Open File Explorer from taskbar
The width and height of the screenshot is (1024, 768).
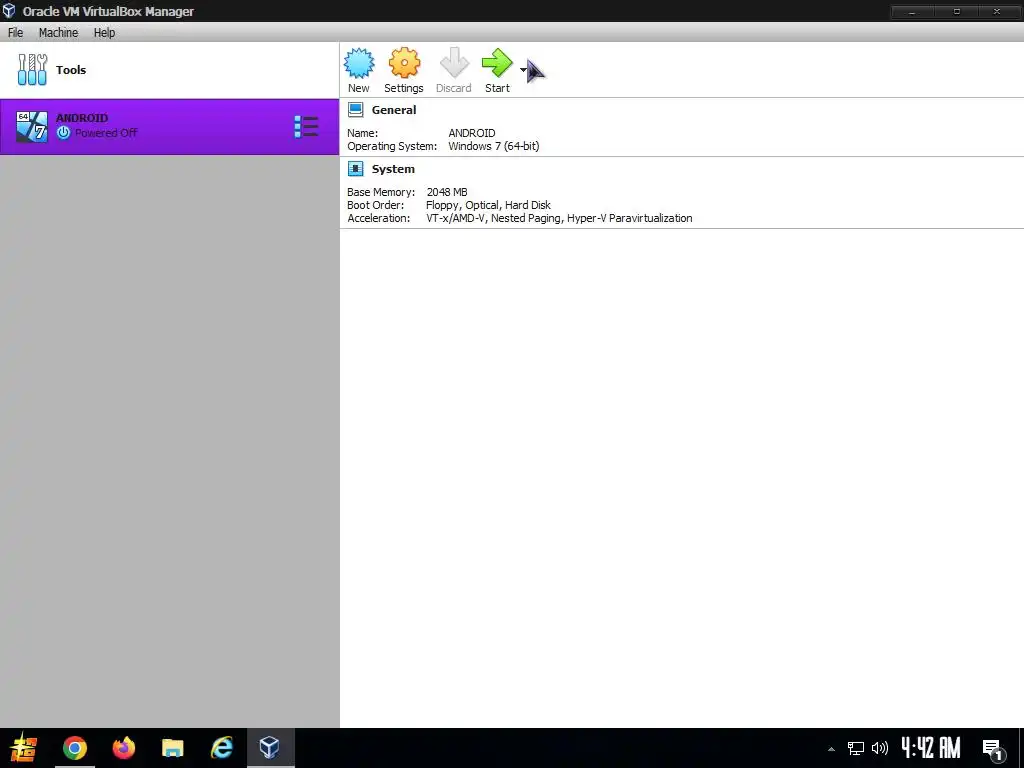click(172, 748)
